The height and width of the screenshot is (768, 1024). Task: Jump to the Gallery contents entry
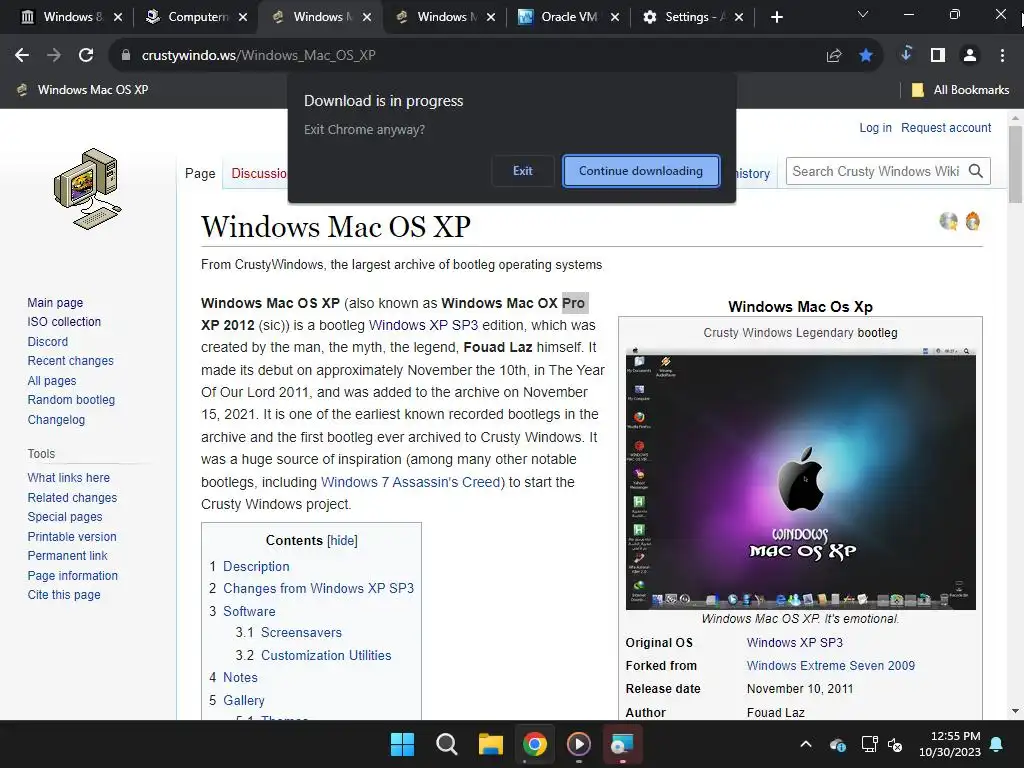[x=244, y=701]
